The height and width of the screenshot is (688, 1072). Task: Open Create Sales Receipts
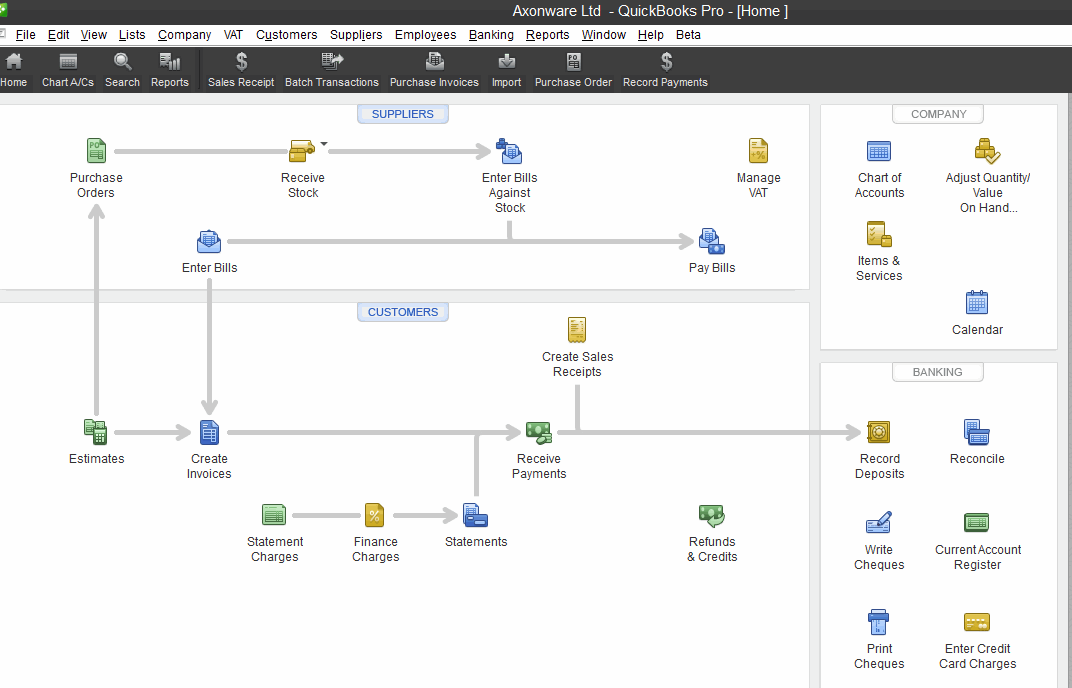[577, 330]
